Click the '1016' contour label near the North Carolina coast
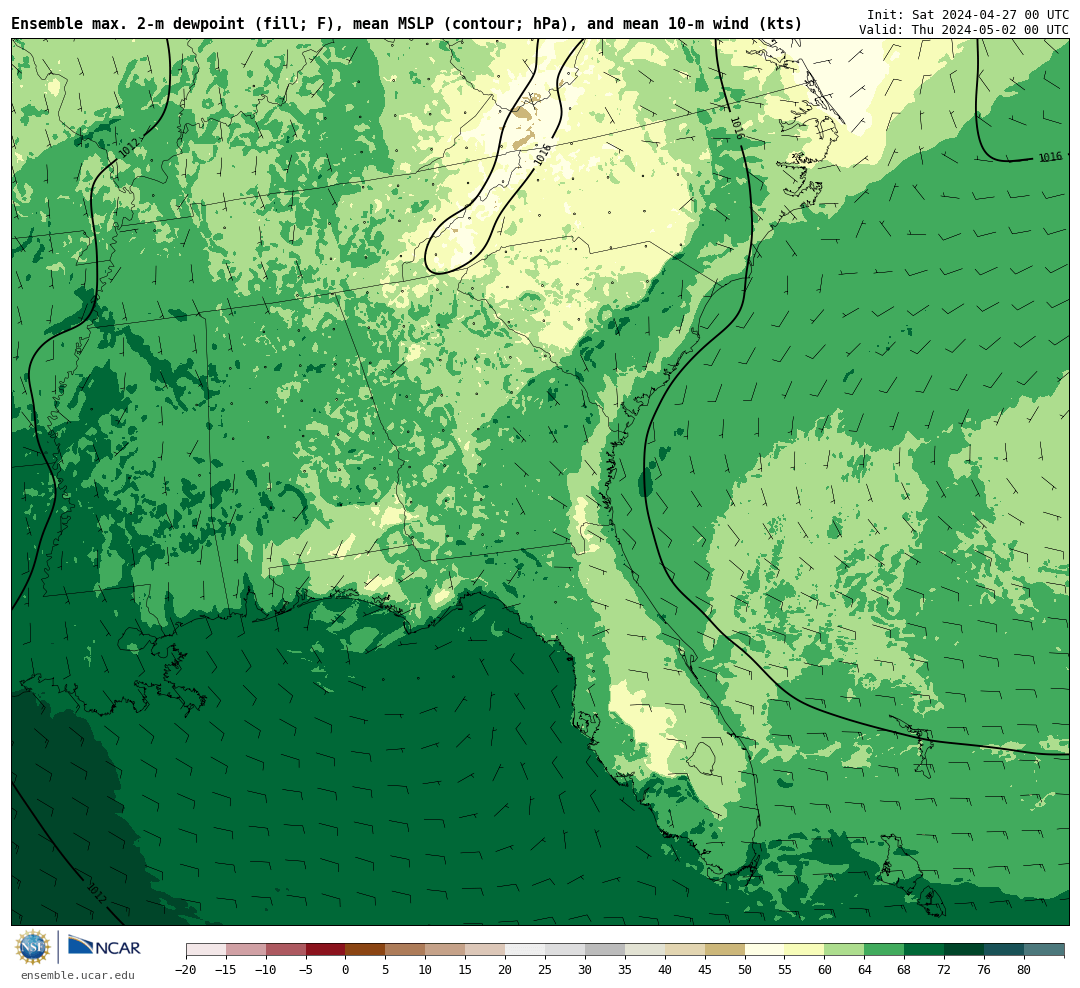The image size is (1080, 988). (736, 128)
